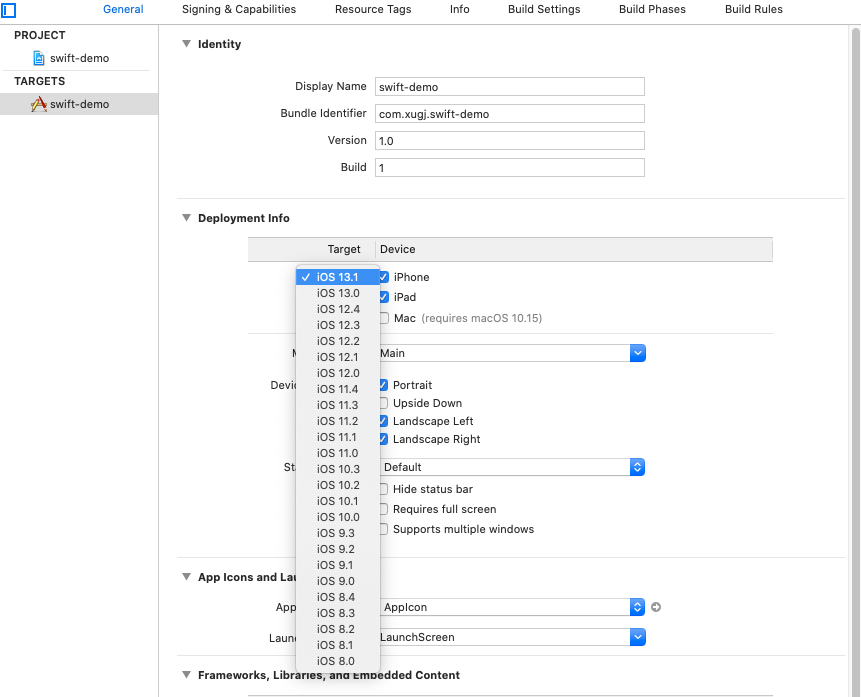Click the arrow icon next to AppIcon
This screenshot has height=697, width=861.
[656, 607]
